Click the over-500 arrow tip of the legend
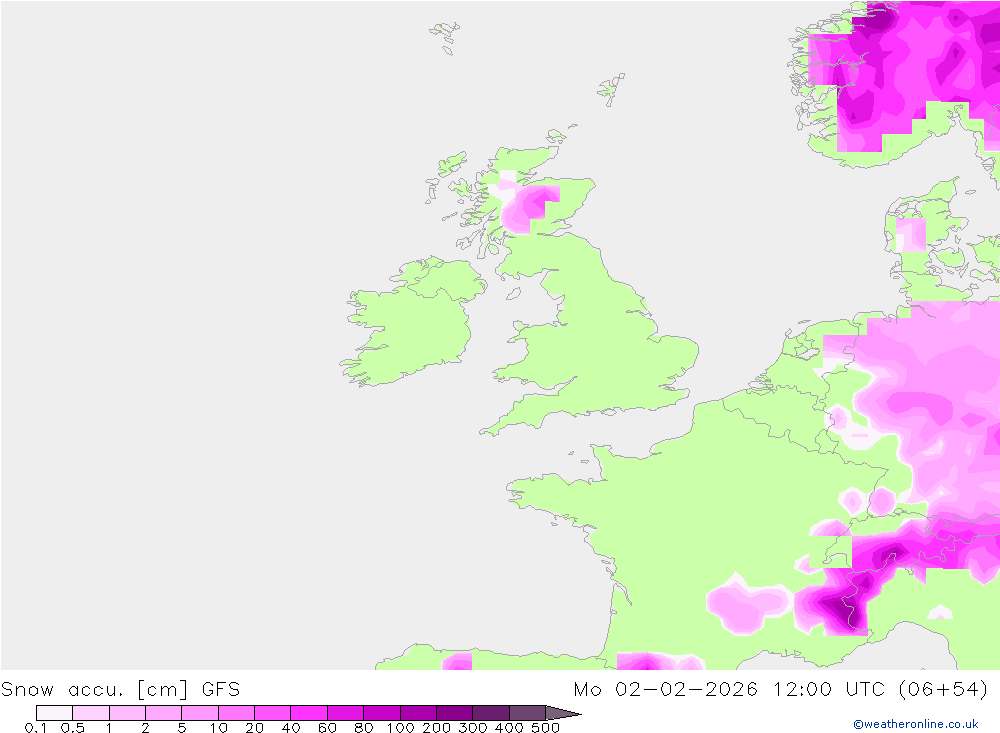1000x733 pixels. [562, 713]
